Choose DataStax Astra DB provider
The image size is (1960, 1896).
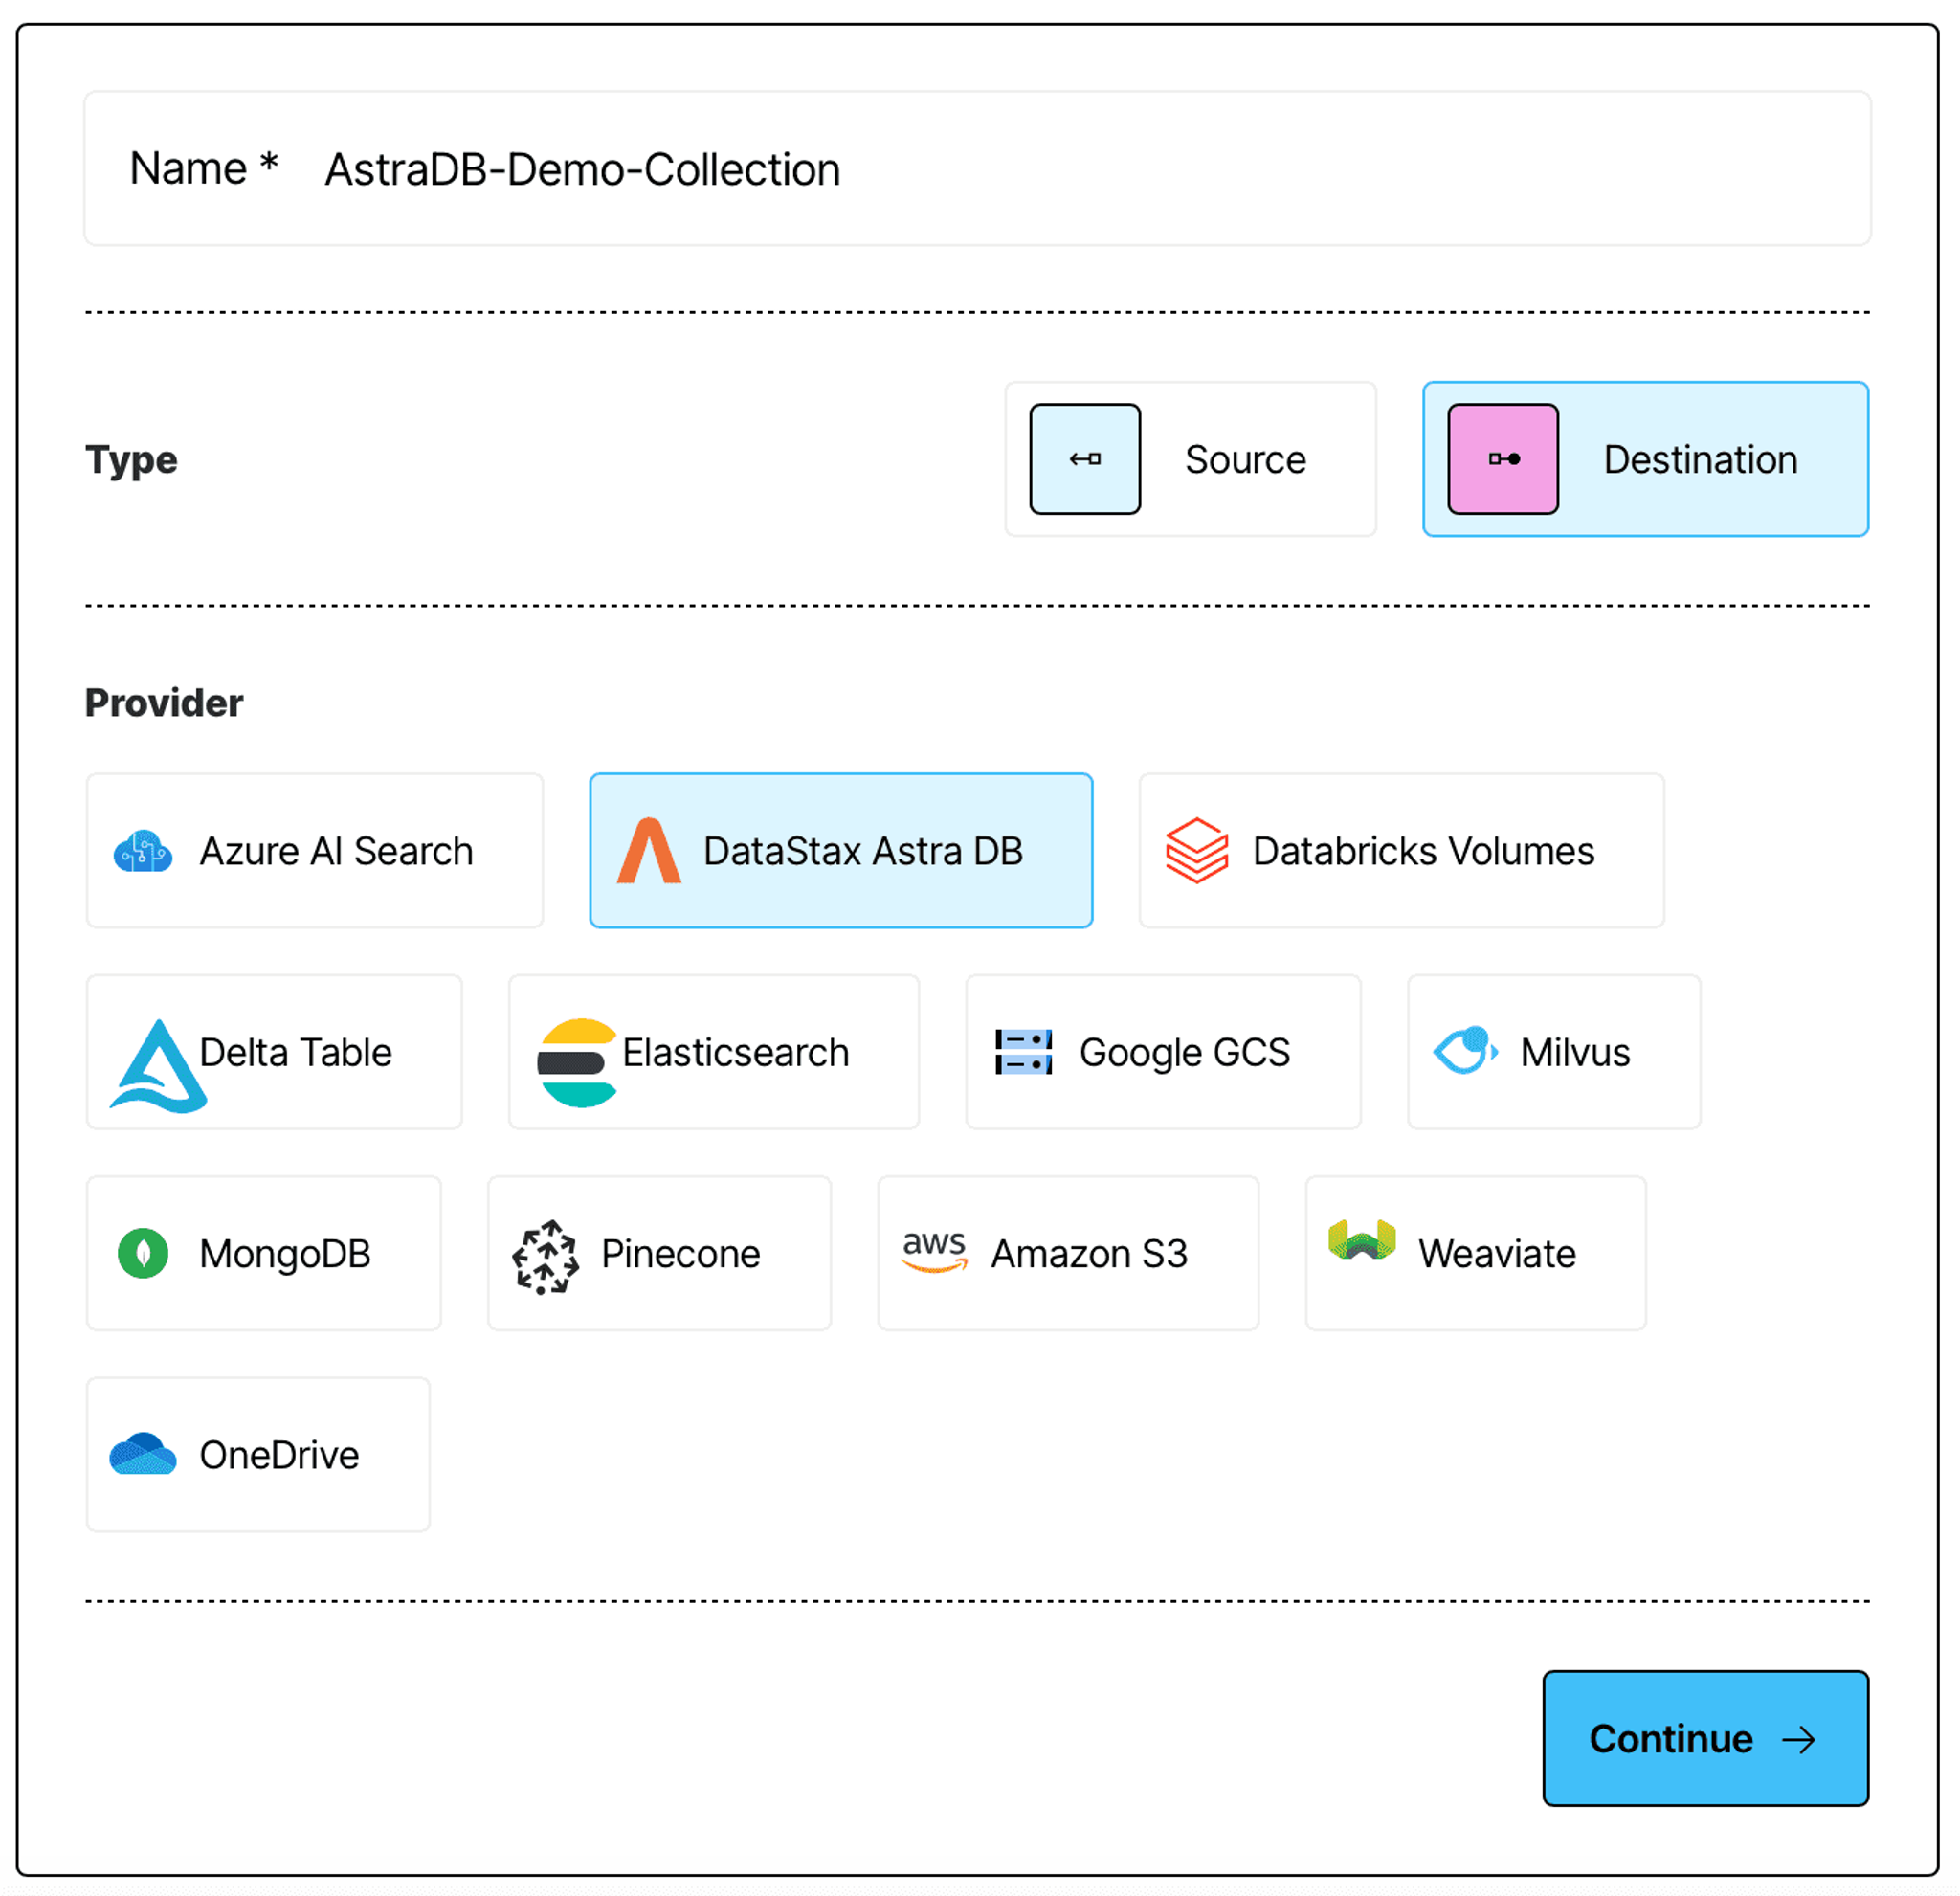pyautogui.click(x=841, y=851)
